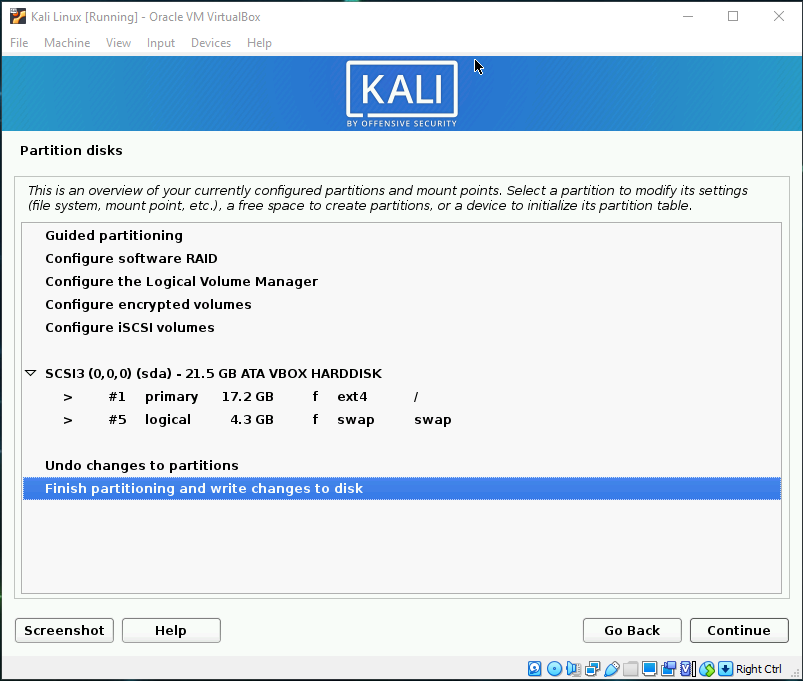This screenshot has height=681, width=803.
Task: Click the USB devices status icon
Action: pos(612,669)
